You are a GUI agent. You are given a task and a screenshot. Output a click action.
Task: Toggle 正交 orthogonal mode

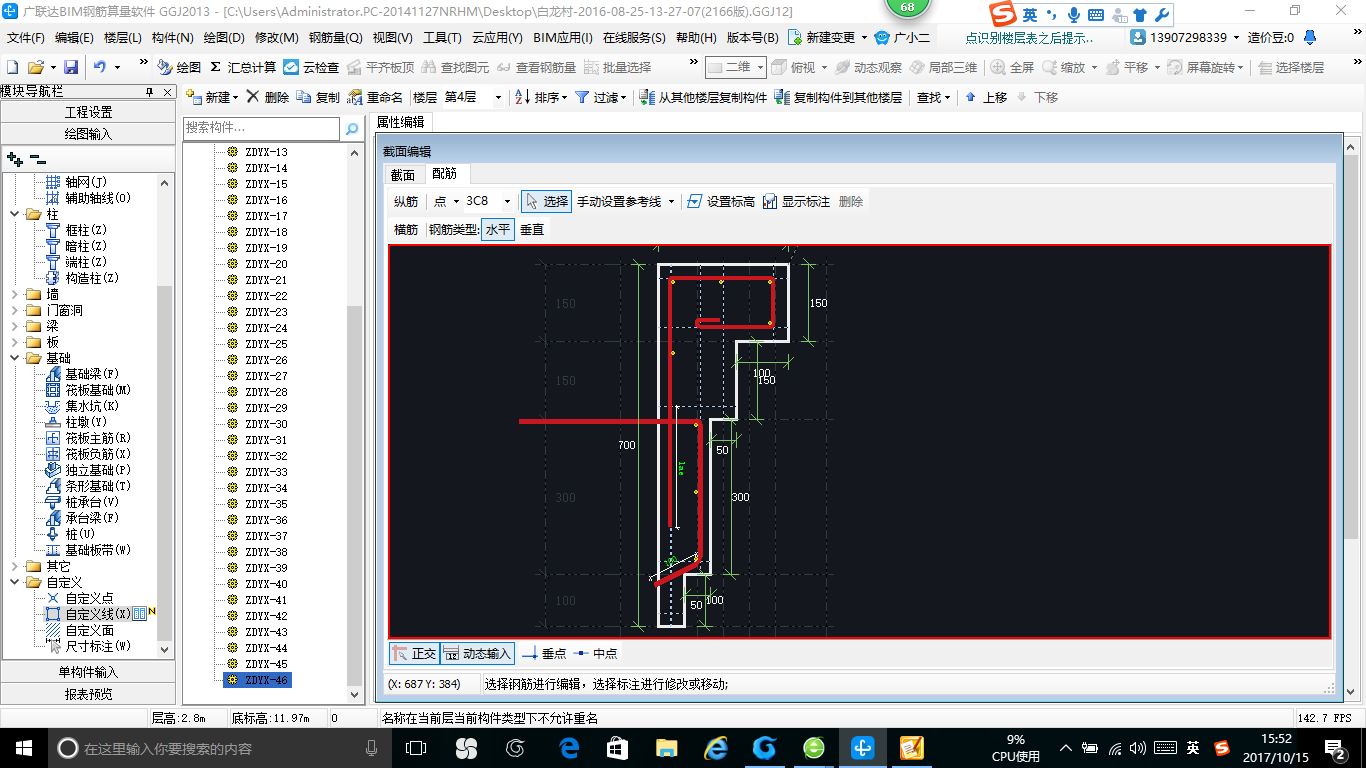coord(414,653)
